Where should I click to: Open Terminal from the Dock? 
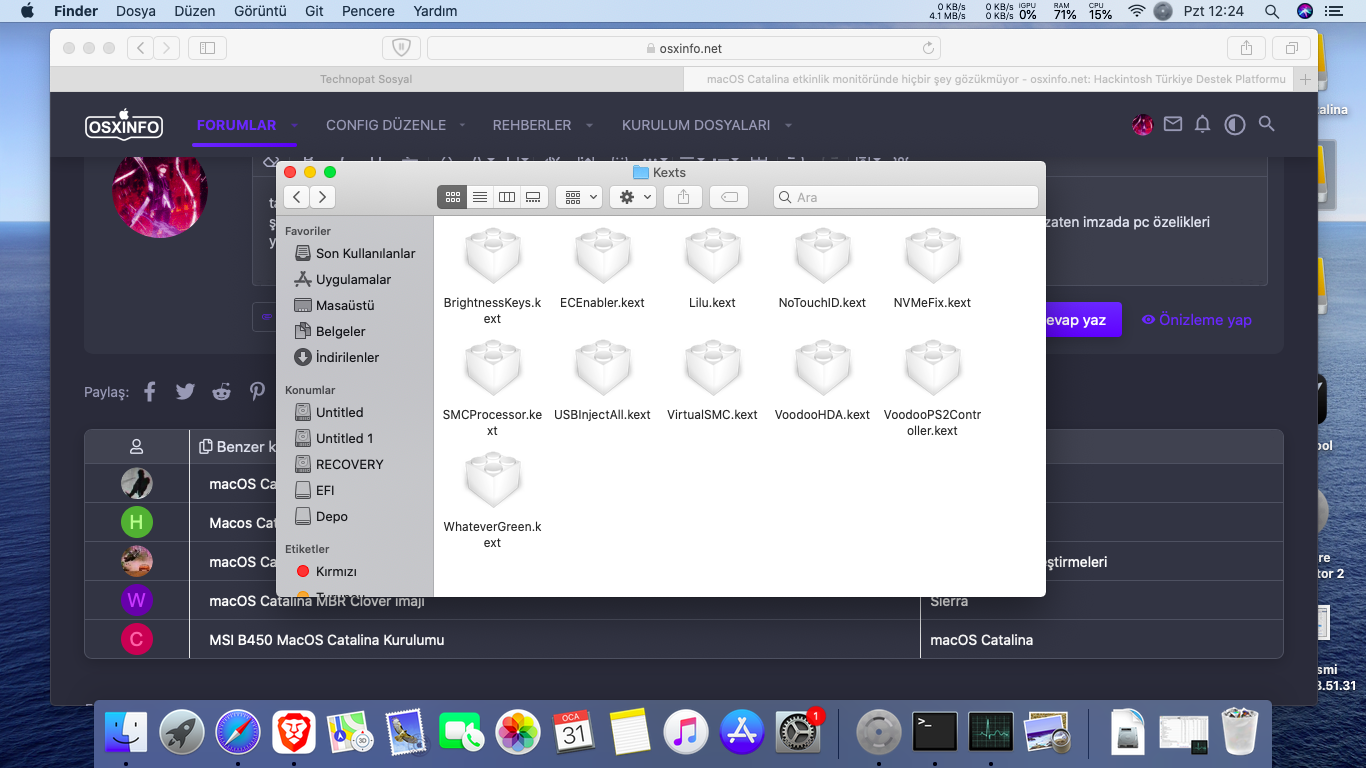point(934,732)
